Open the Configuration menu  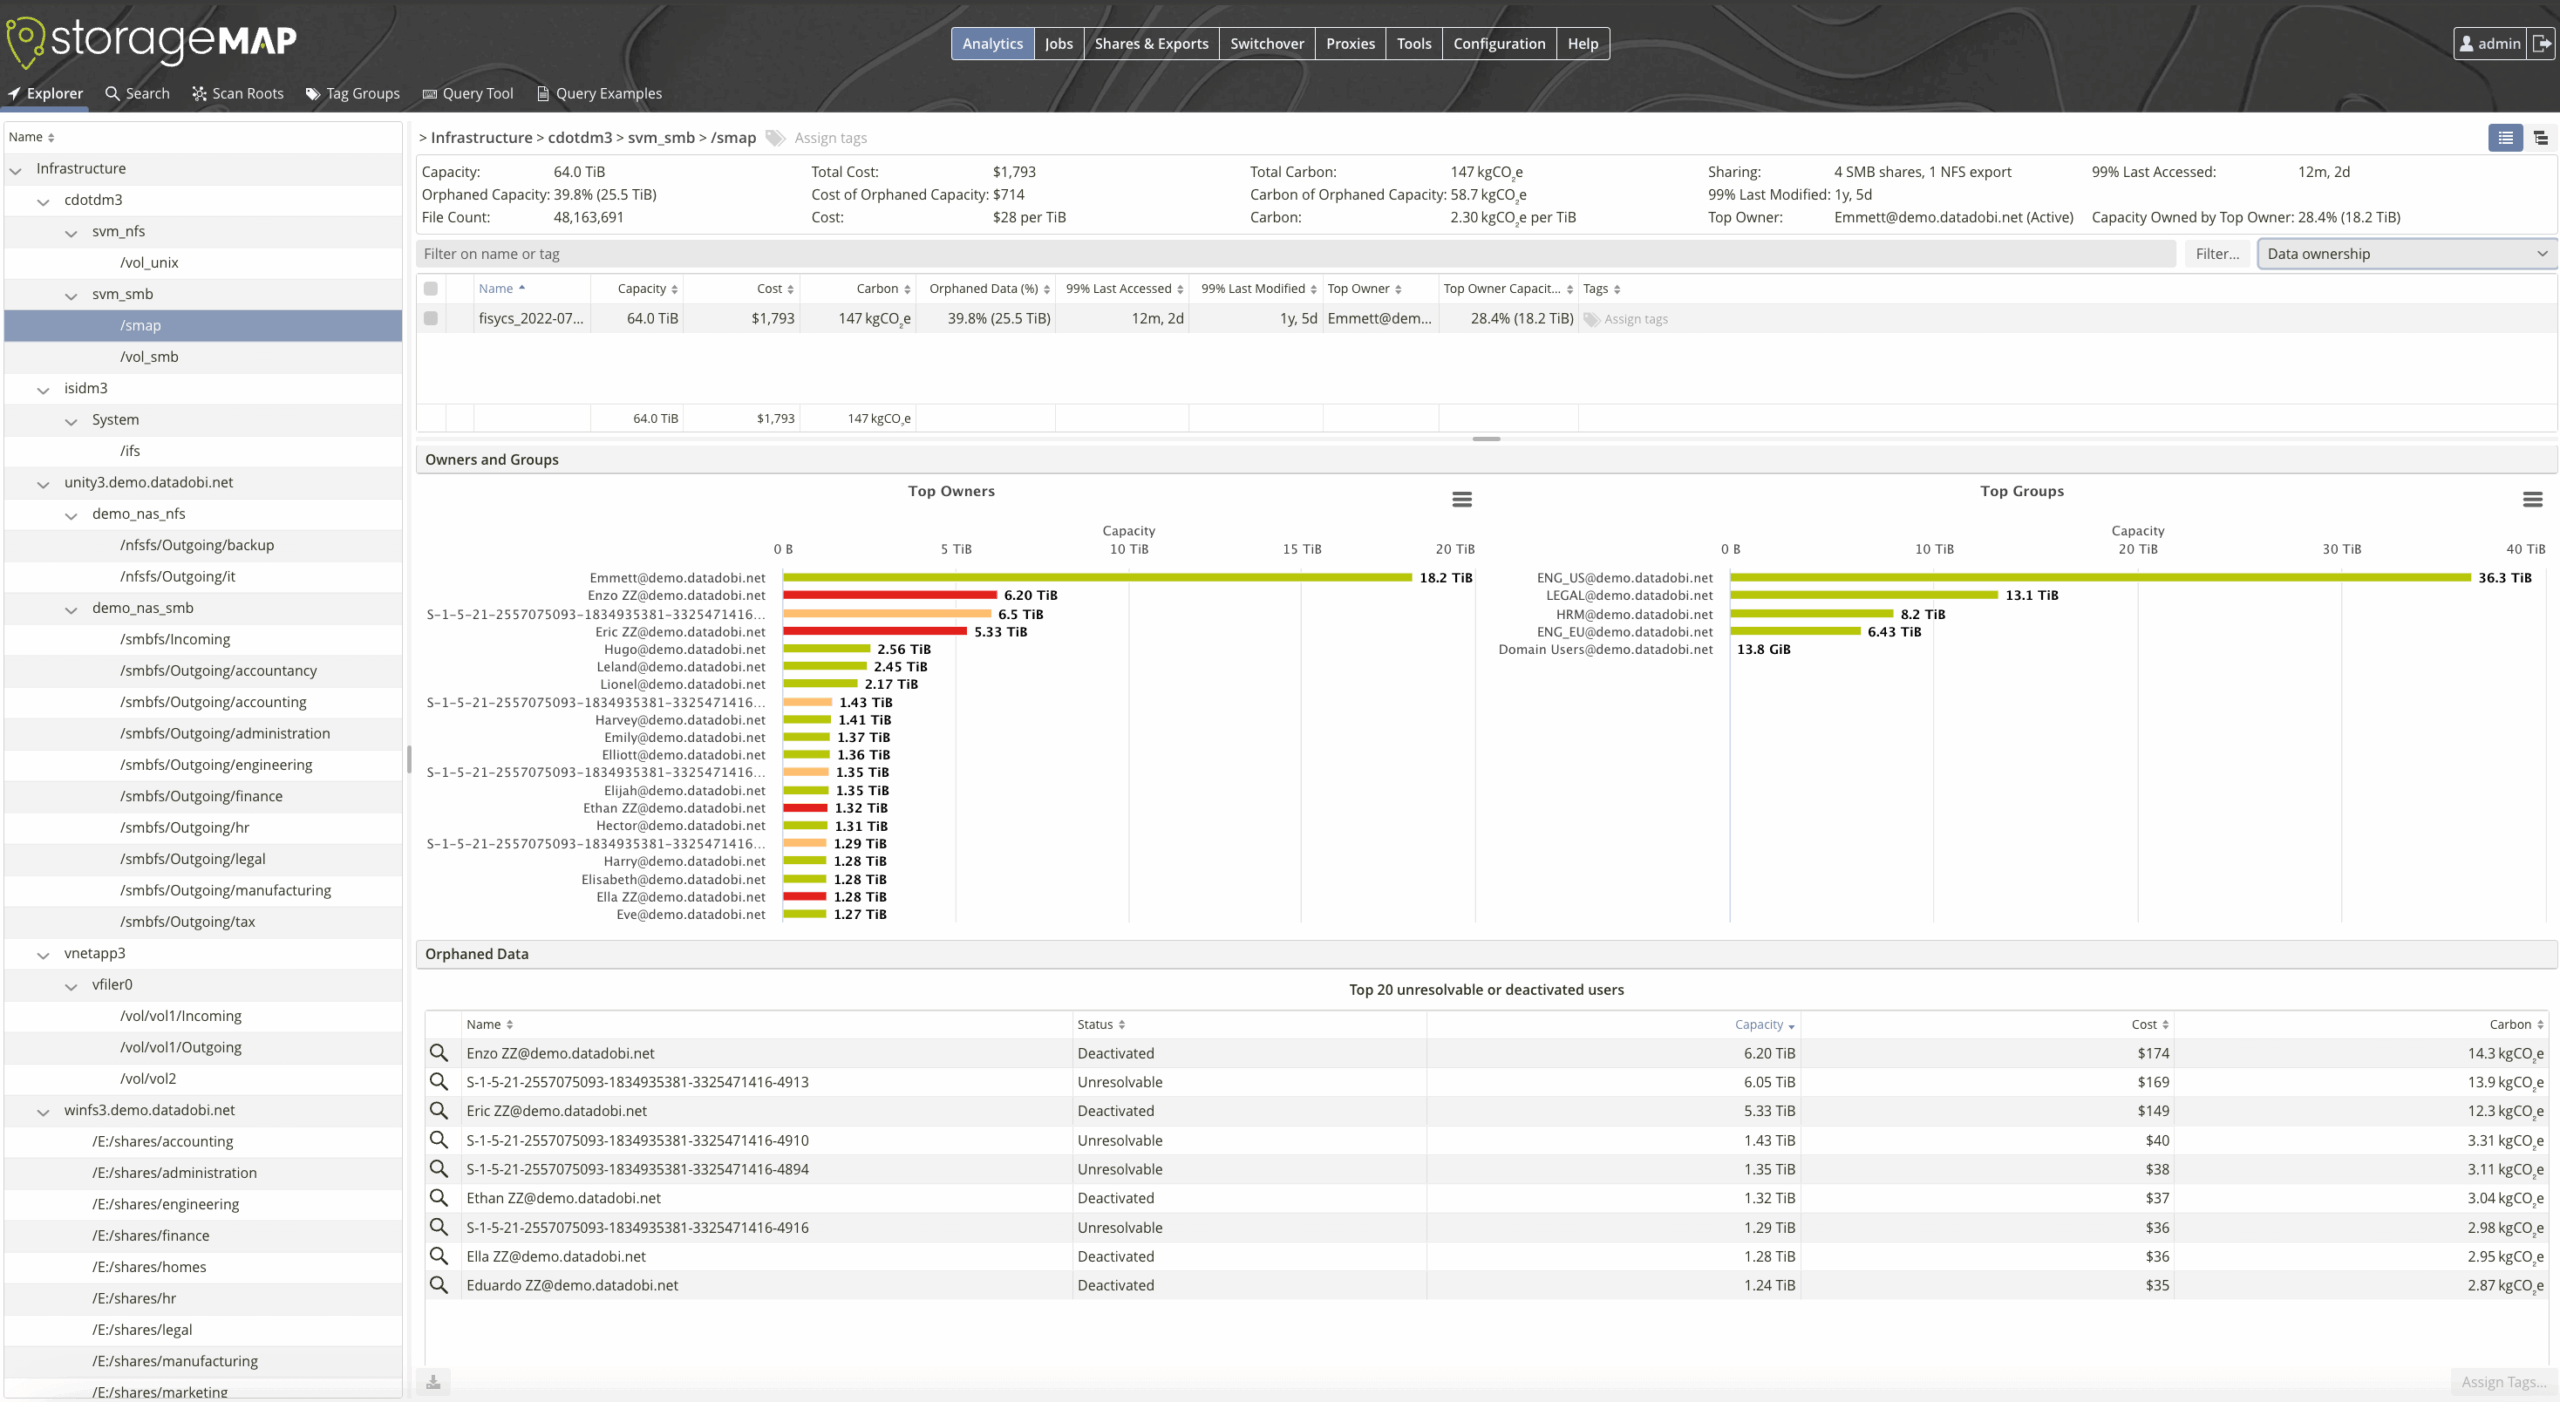coord(1498,43)
